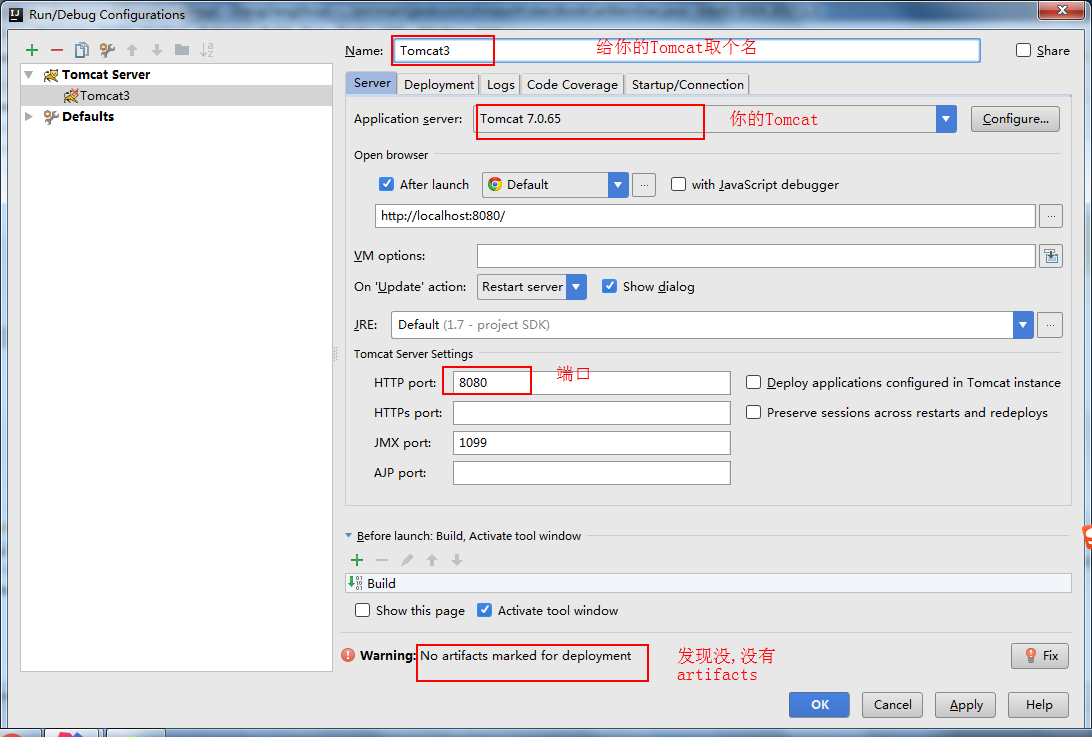The image size is (1092, 737).
Task: Switch to the Server tab
Action: 372,83
